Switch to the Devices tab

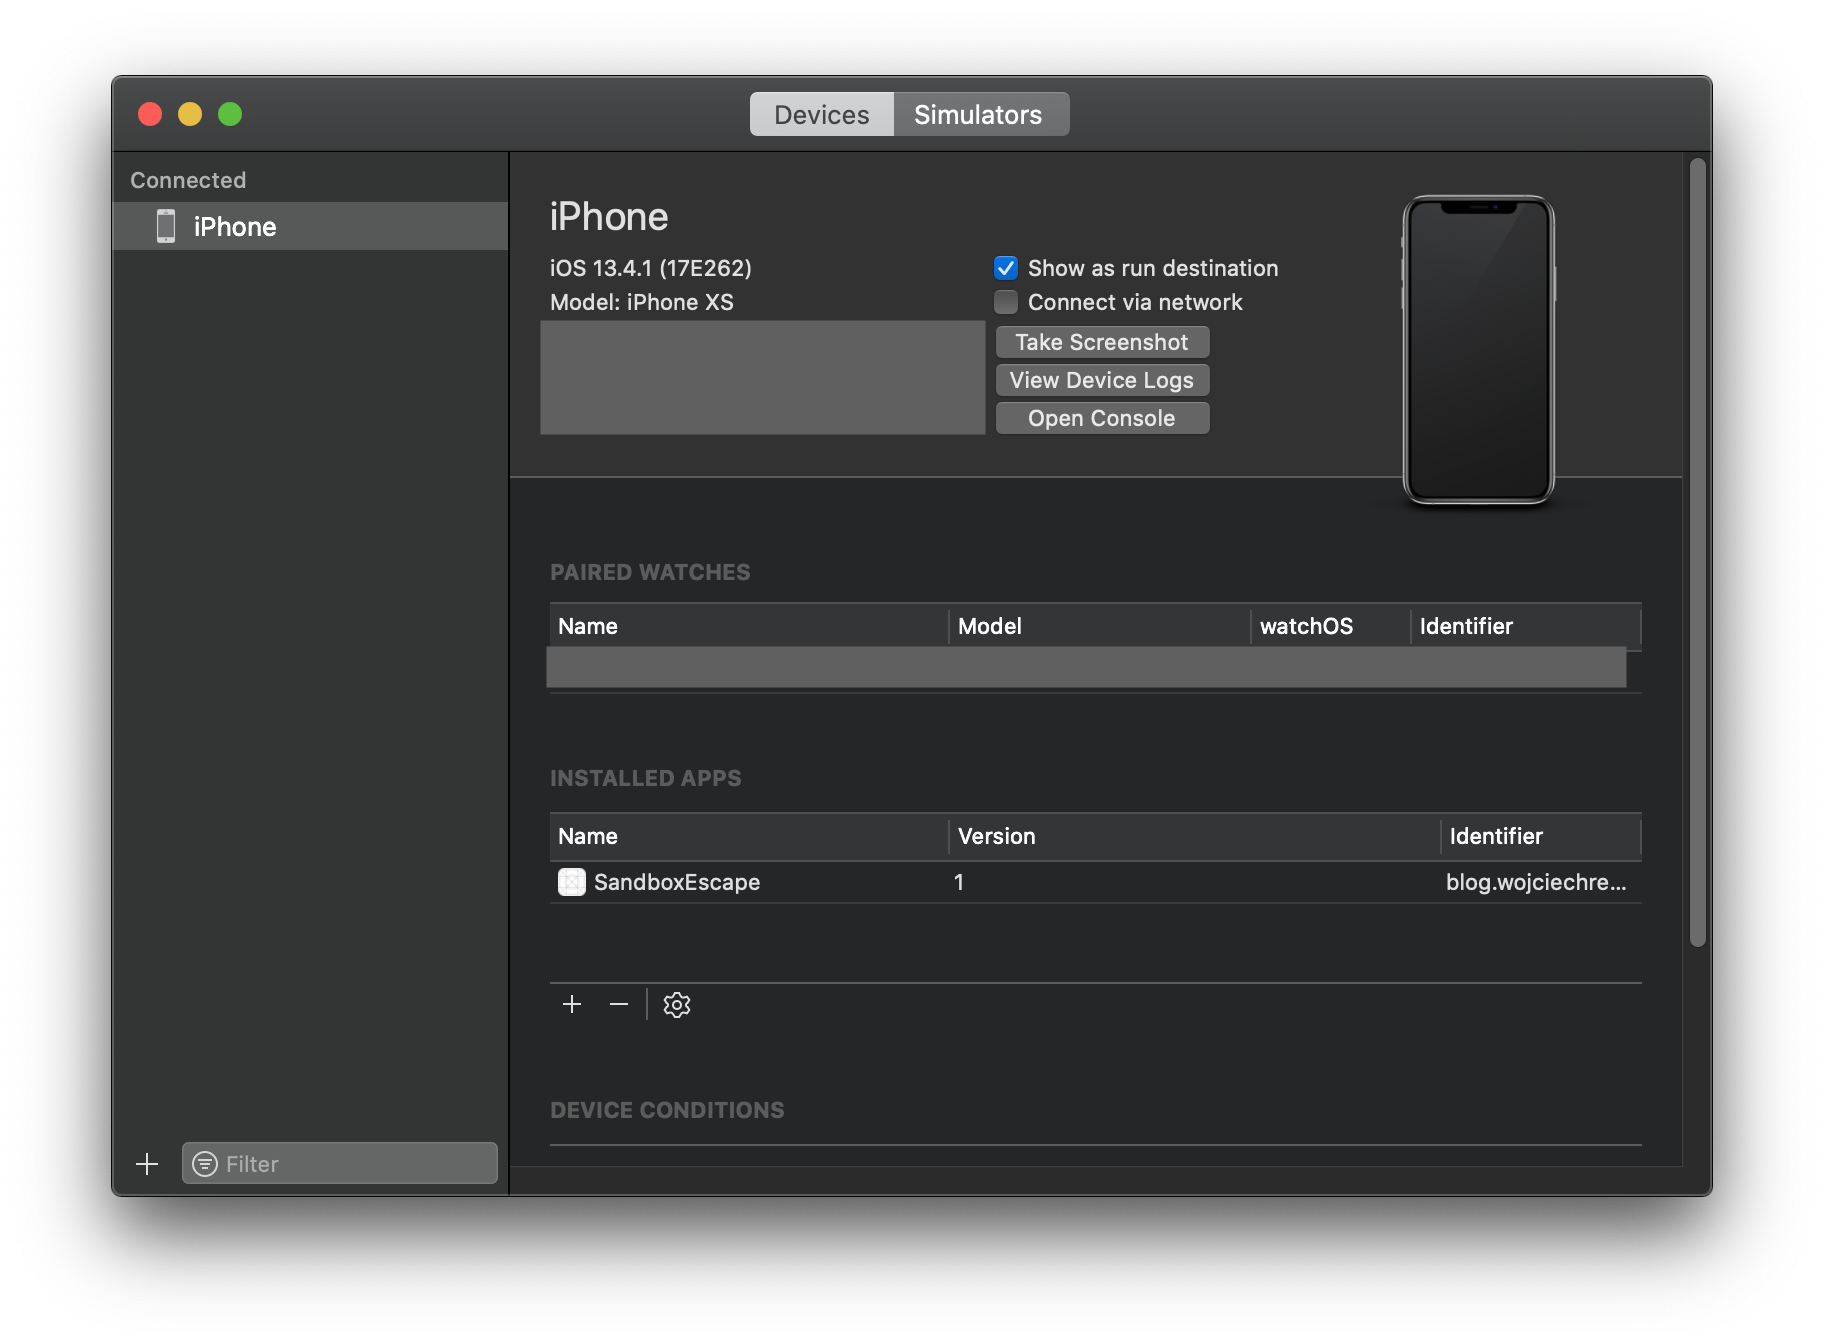coord(821,115)
